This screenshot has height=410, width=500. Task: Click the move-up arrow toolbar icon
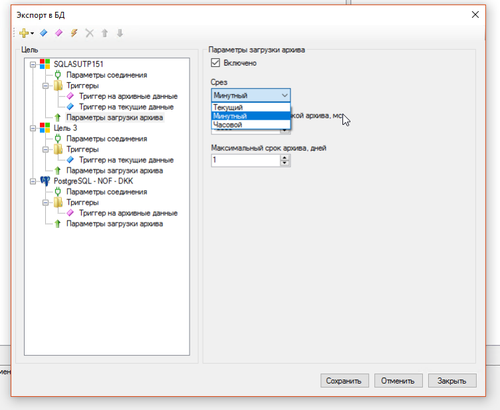[105, 33]
